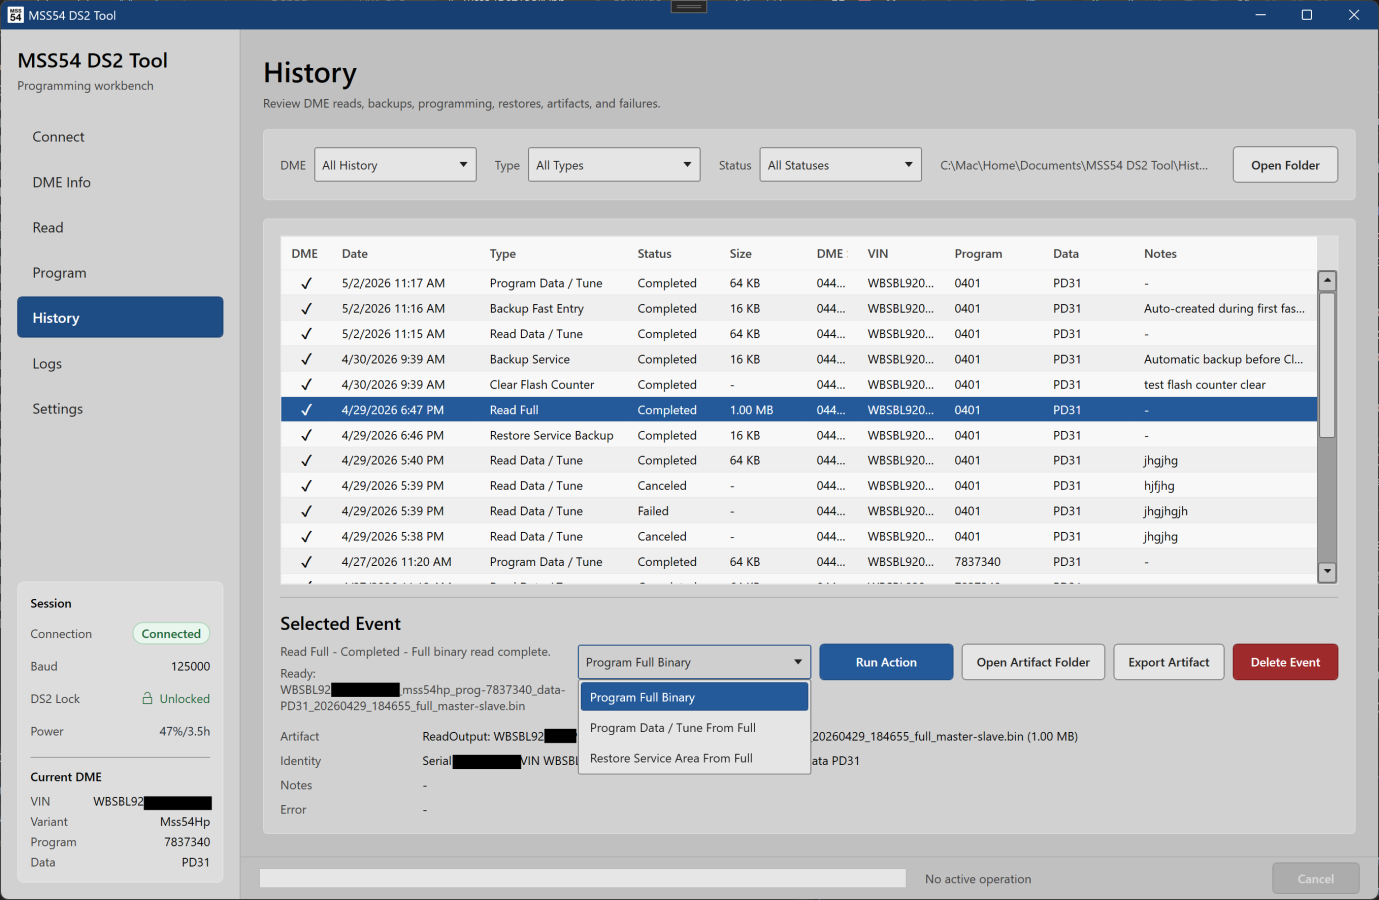The height and width of the screenshot is (900, 1379).
Task: Choose Restore Service Area From Full option
Action: [x=694, y=759]
